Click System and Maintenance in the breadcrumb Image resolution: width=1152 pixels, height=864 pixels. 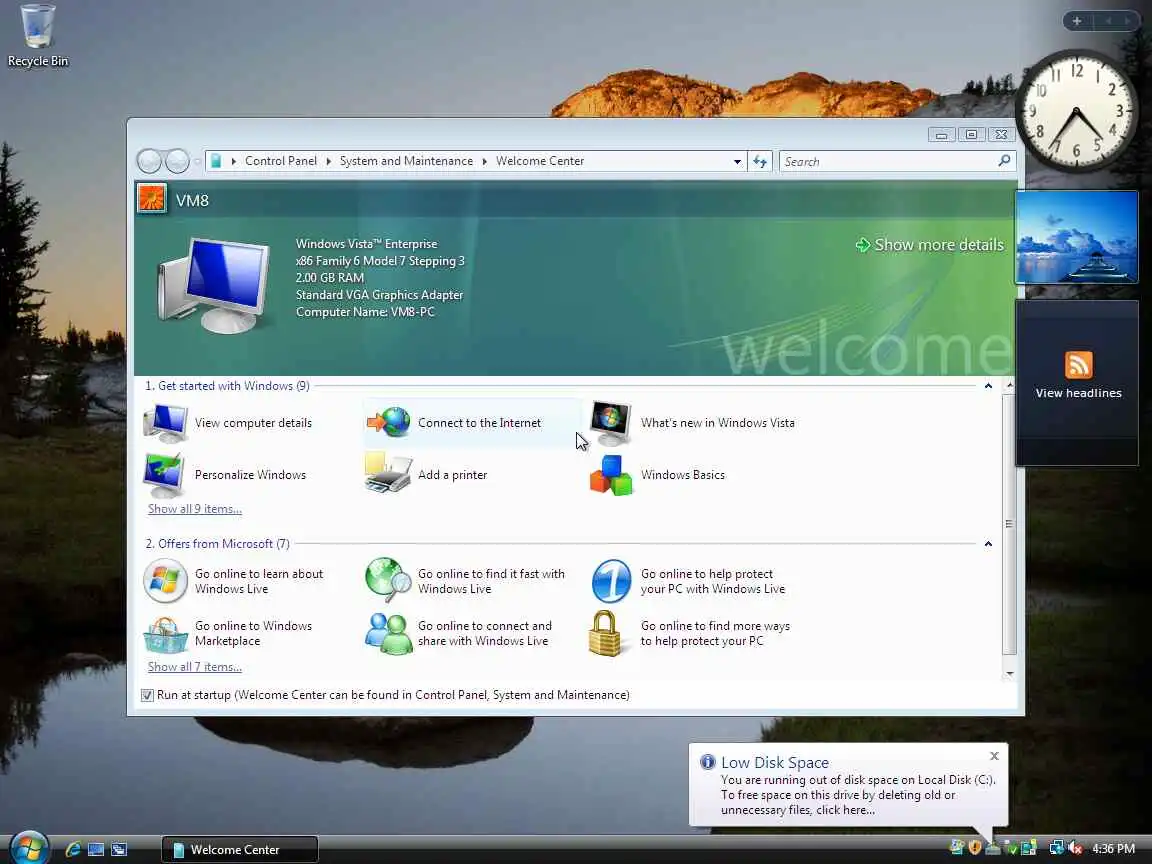pyautogui.click(x=406, y=161)
